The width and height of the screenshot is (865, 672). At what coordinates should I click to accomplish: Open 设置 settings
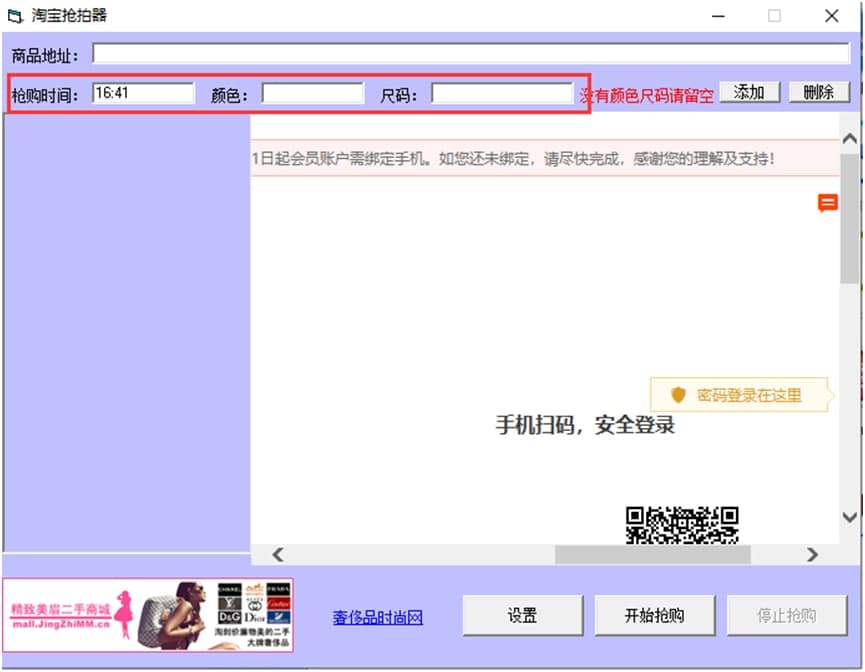pyautogui.click(x=522, y=616)
